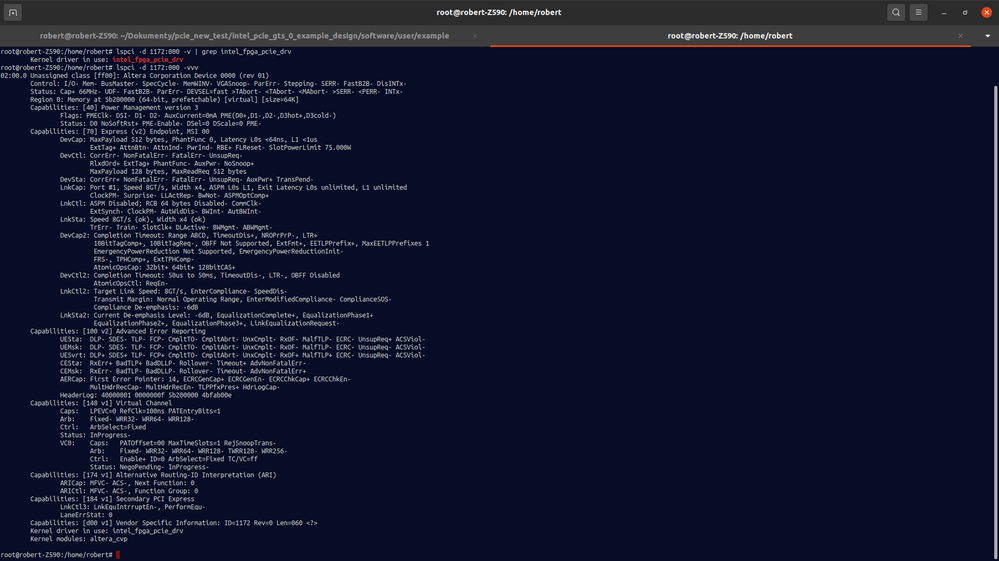The height and width of the screenshot is (561, 999).
Task: Click the 'HeaderLog: 40000001' line
Action: [146, 395]
